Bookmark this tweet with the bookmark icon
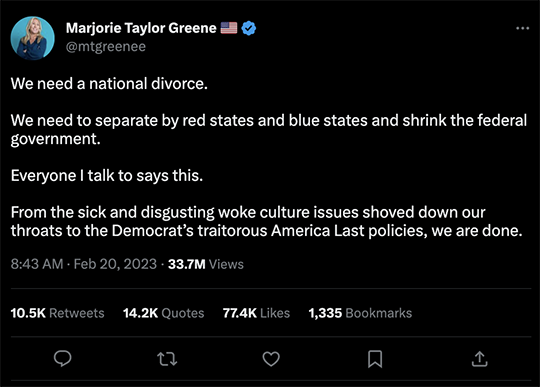 point(375,359)
